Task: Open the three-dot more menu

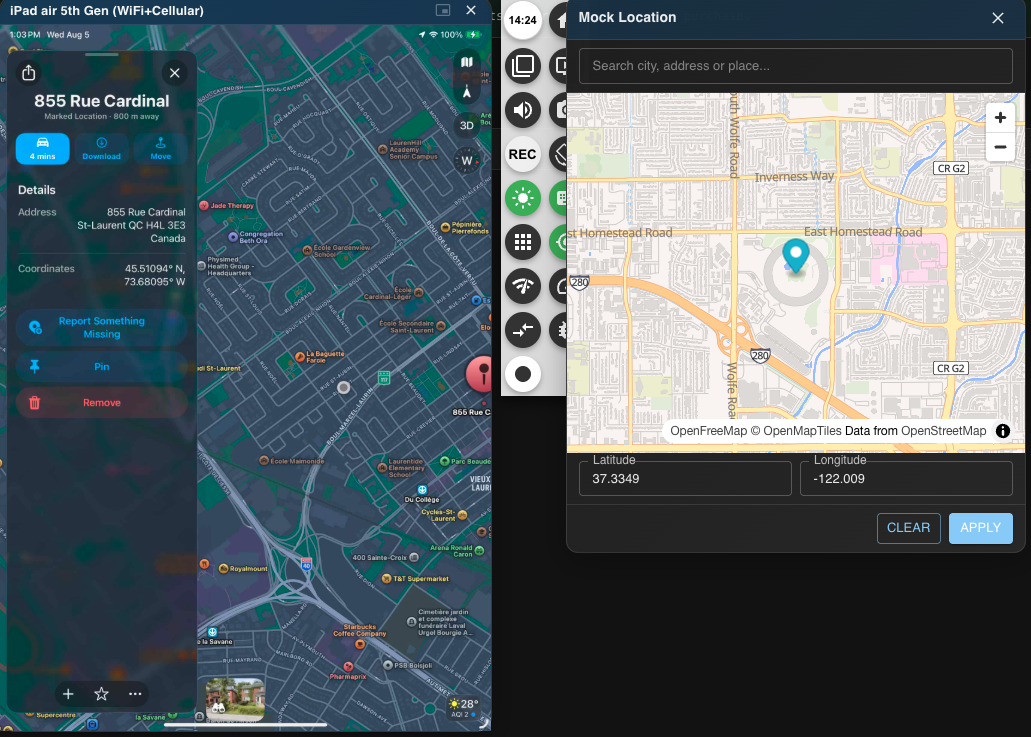Action: [135, 694]
